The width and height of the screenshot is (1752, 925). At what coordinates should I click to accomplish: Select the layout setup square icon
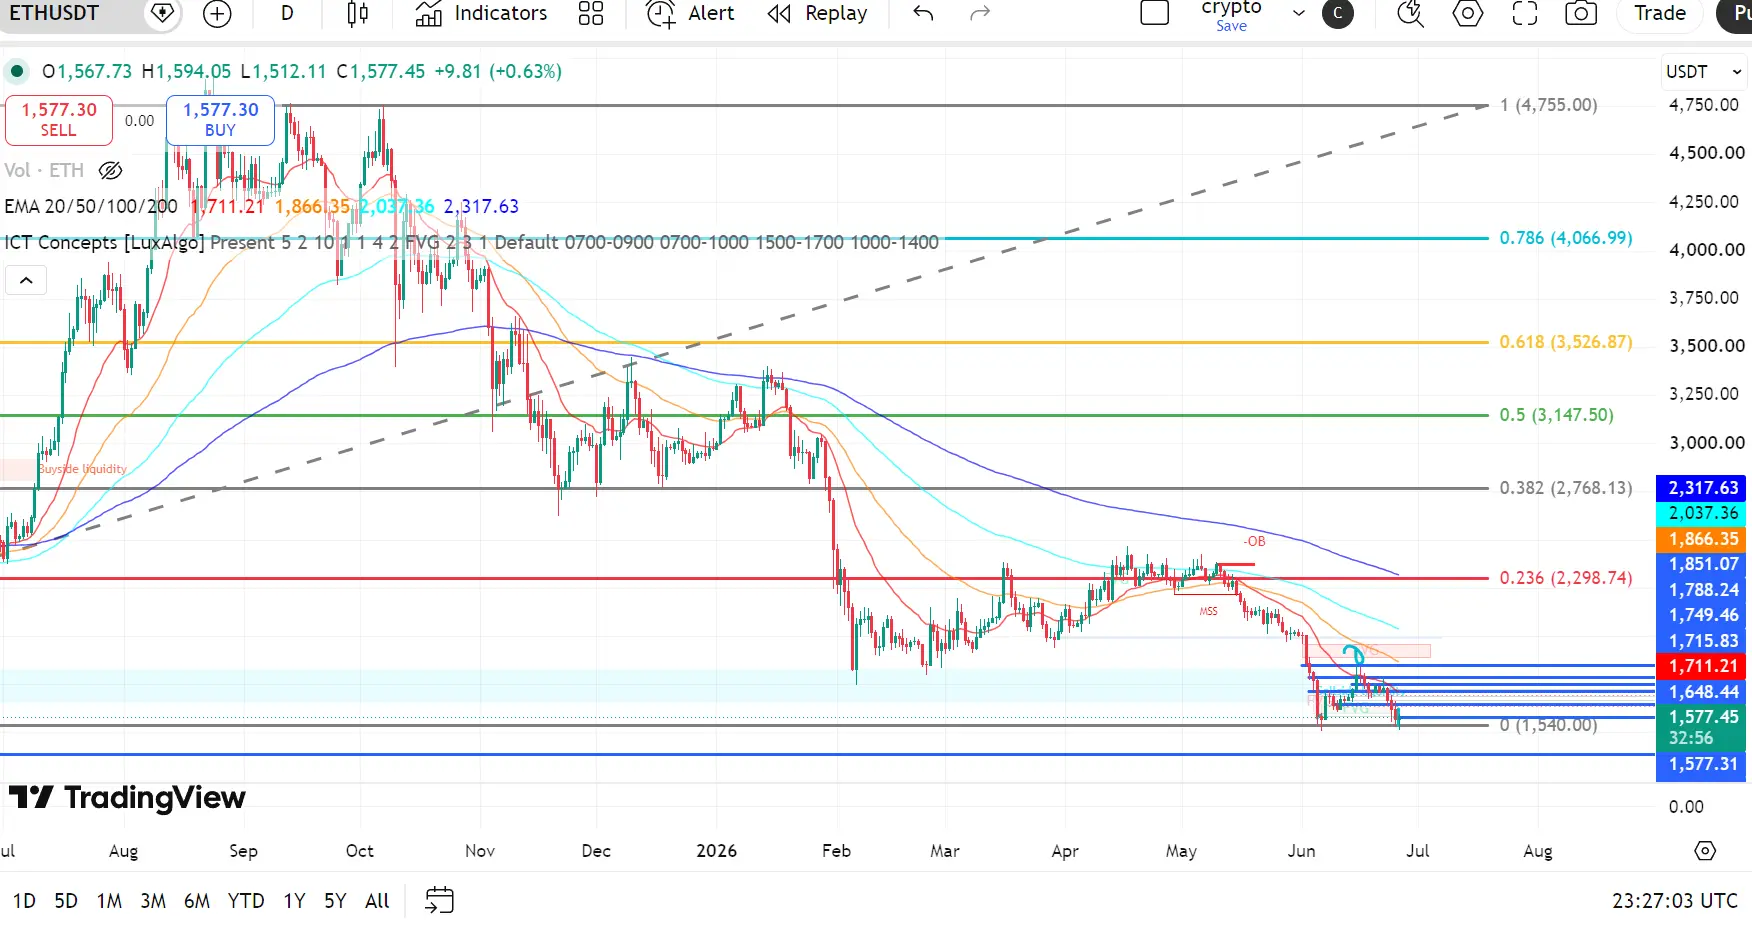pyautogui.click(x=1155, y=13)
